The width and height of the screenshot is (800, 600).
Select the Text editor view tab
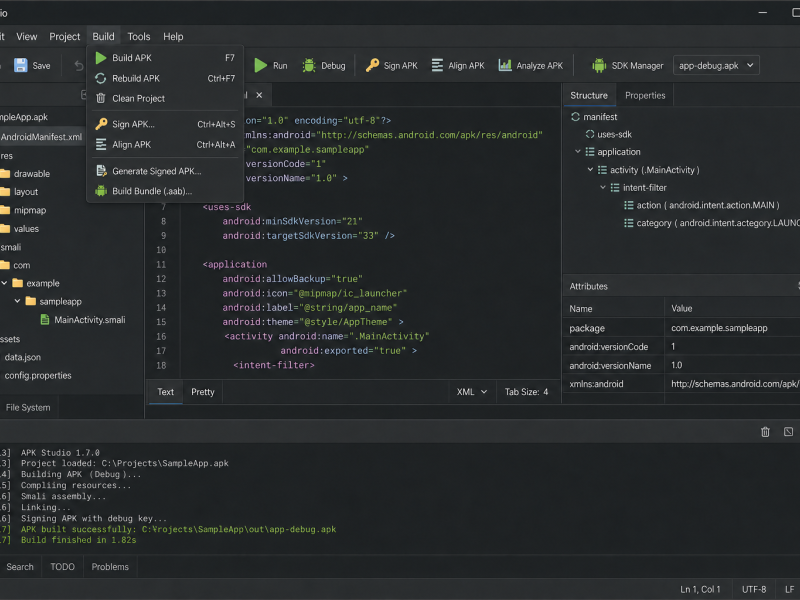click(165, 392)
